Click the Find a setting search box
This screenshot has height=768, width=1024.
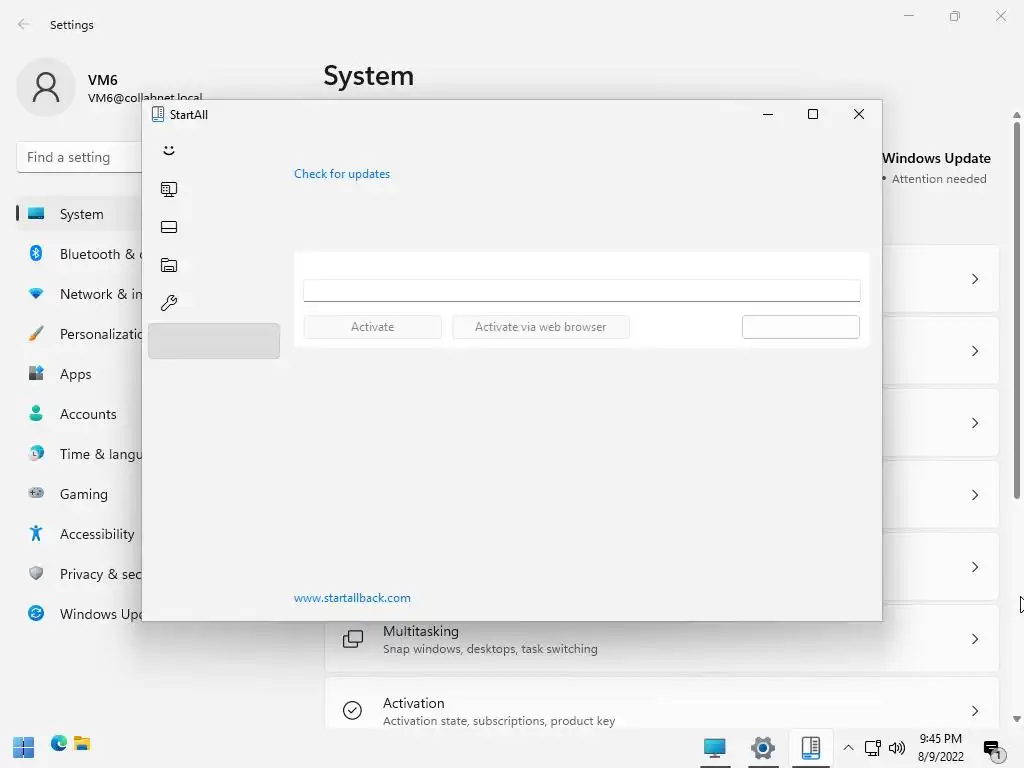79,157
